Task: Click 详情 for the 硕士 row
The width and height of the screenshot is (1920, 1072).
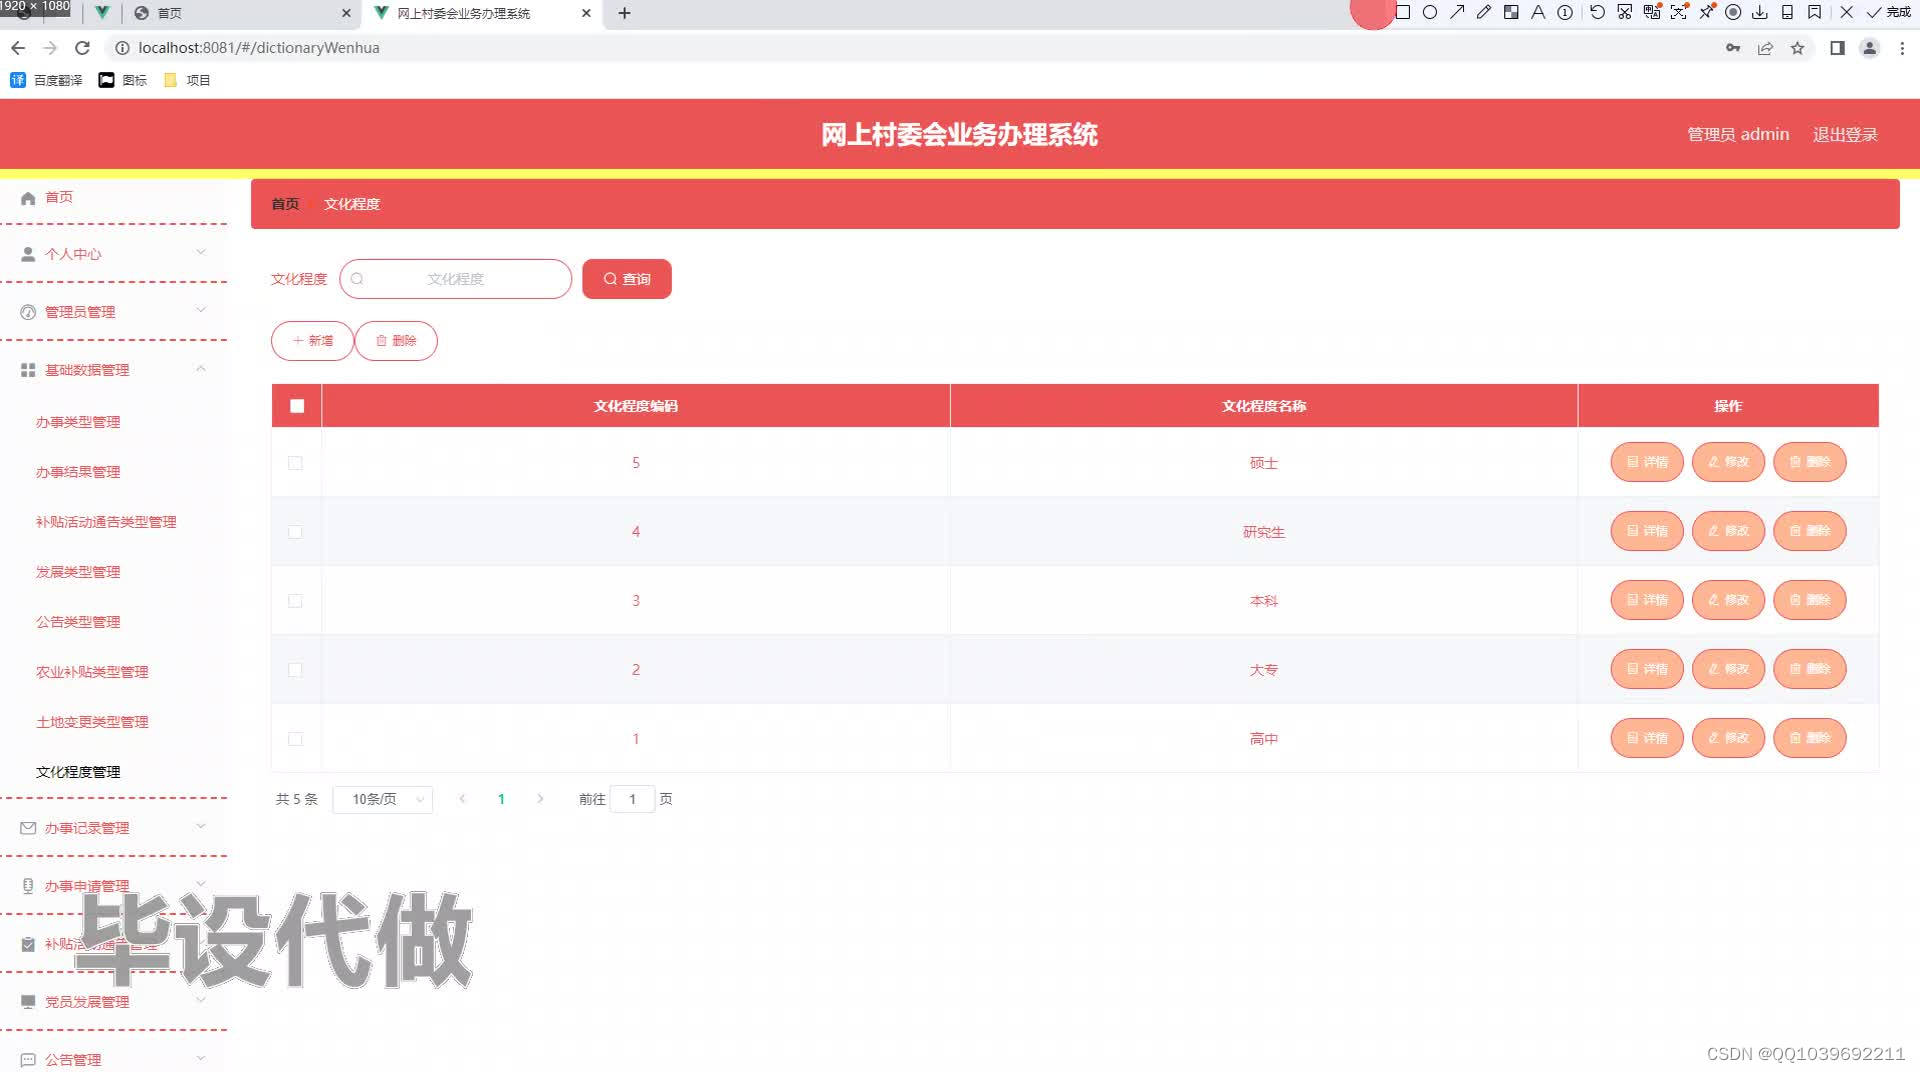Action: (1647, 462)
